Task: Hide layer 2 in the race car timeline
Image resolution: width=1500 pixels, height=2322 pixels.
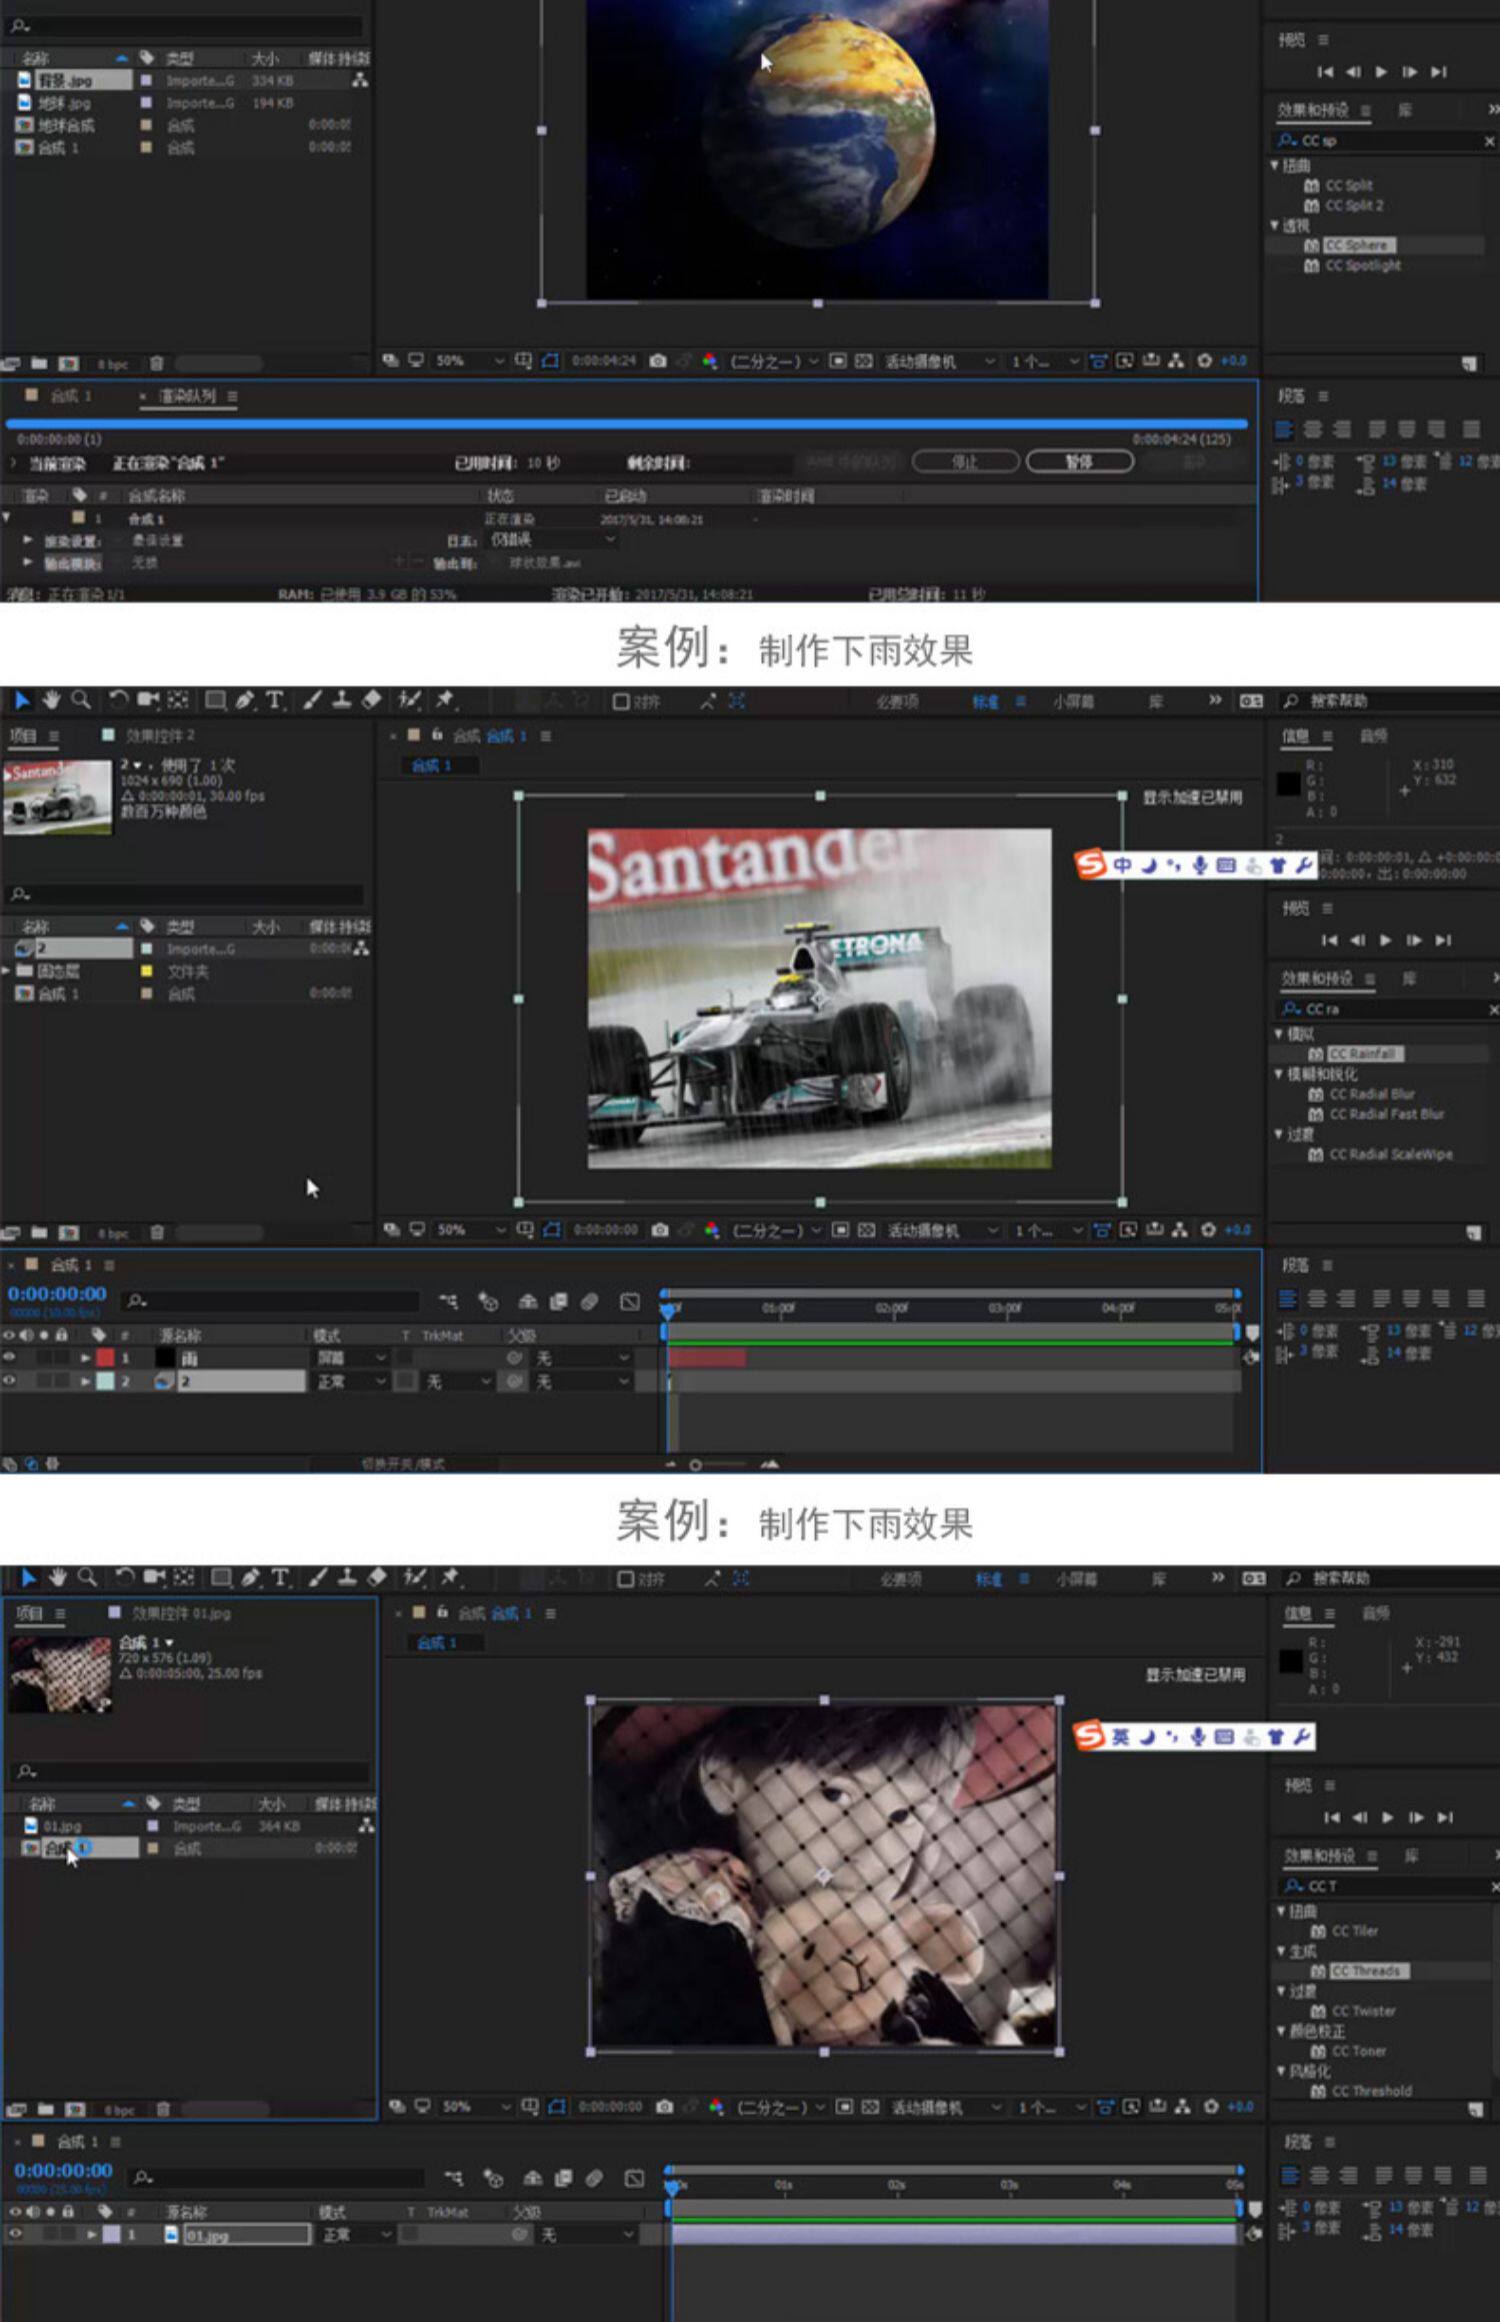Action: pos(9,1381)
